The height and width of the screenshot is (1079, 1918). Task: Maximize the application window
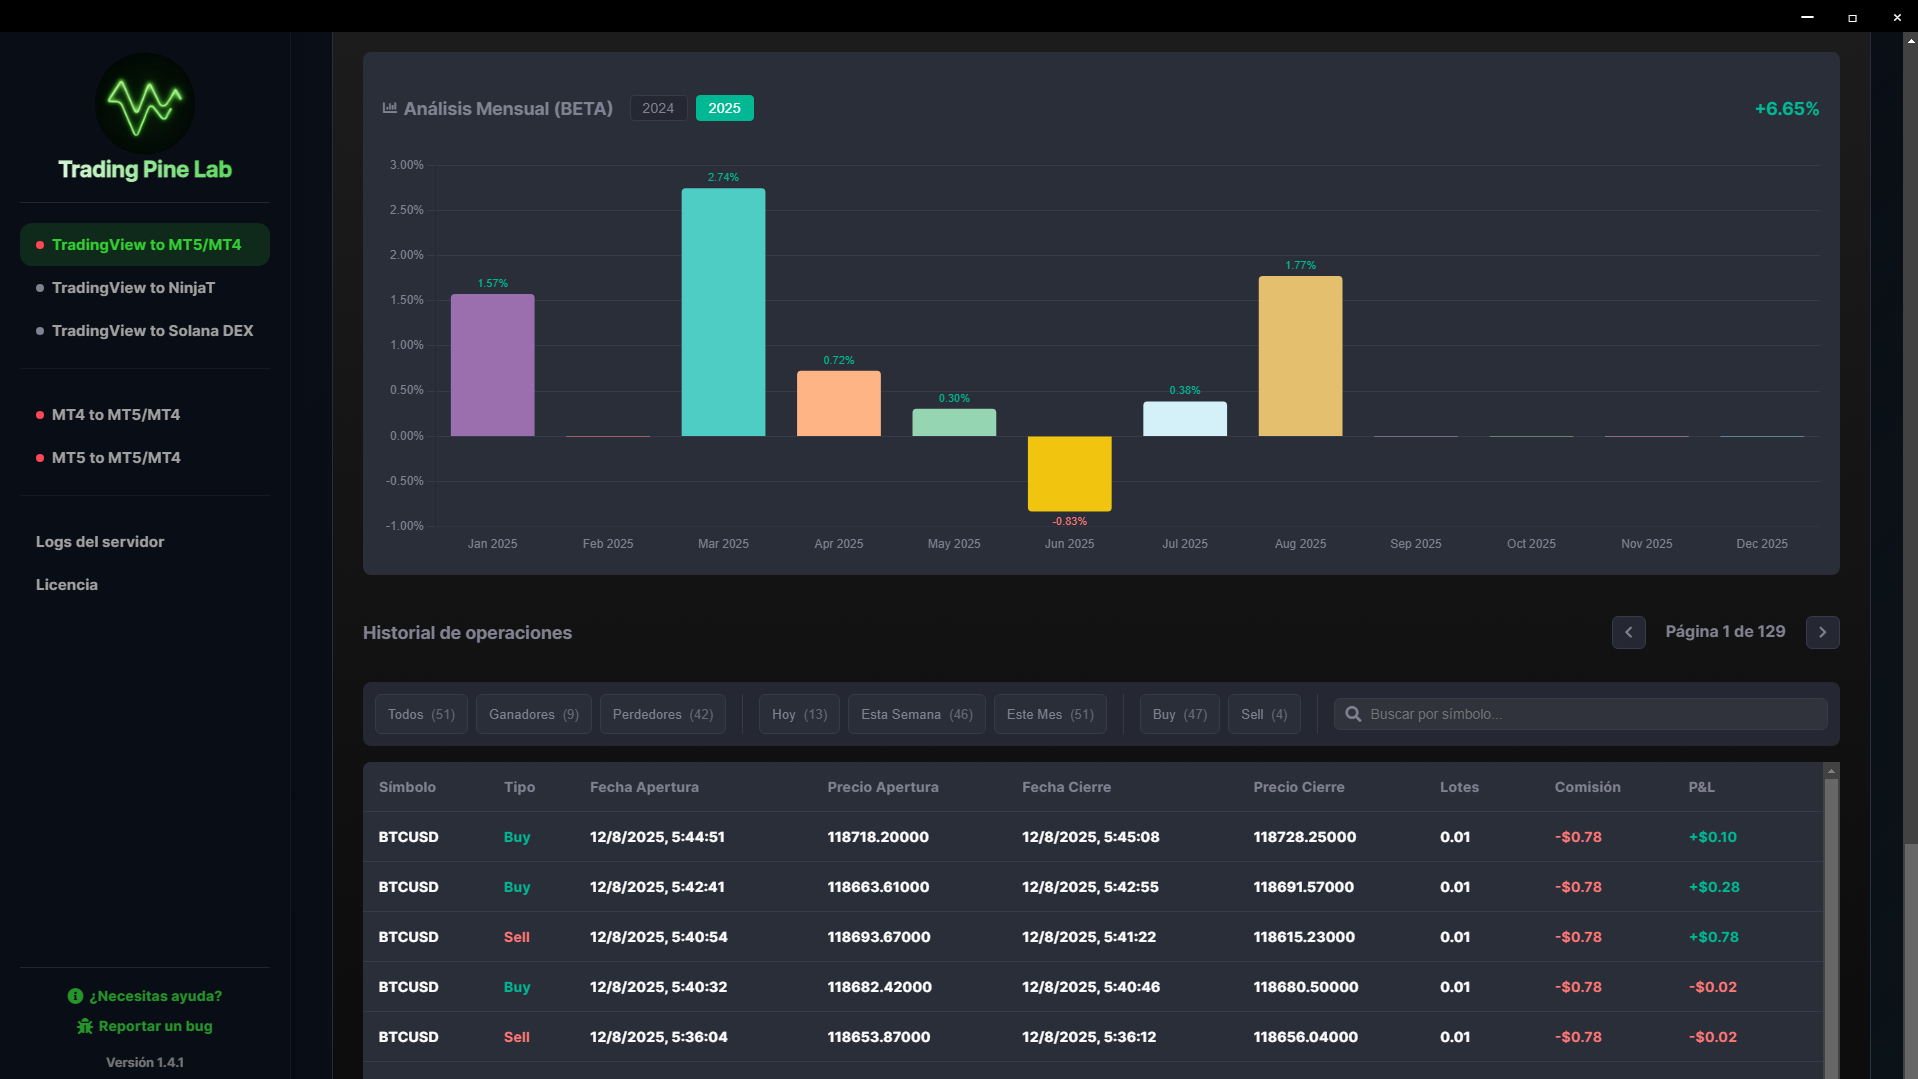pyautogui.click(x=1852, y=17)
